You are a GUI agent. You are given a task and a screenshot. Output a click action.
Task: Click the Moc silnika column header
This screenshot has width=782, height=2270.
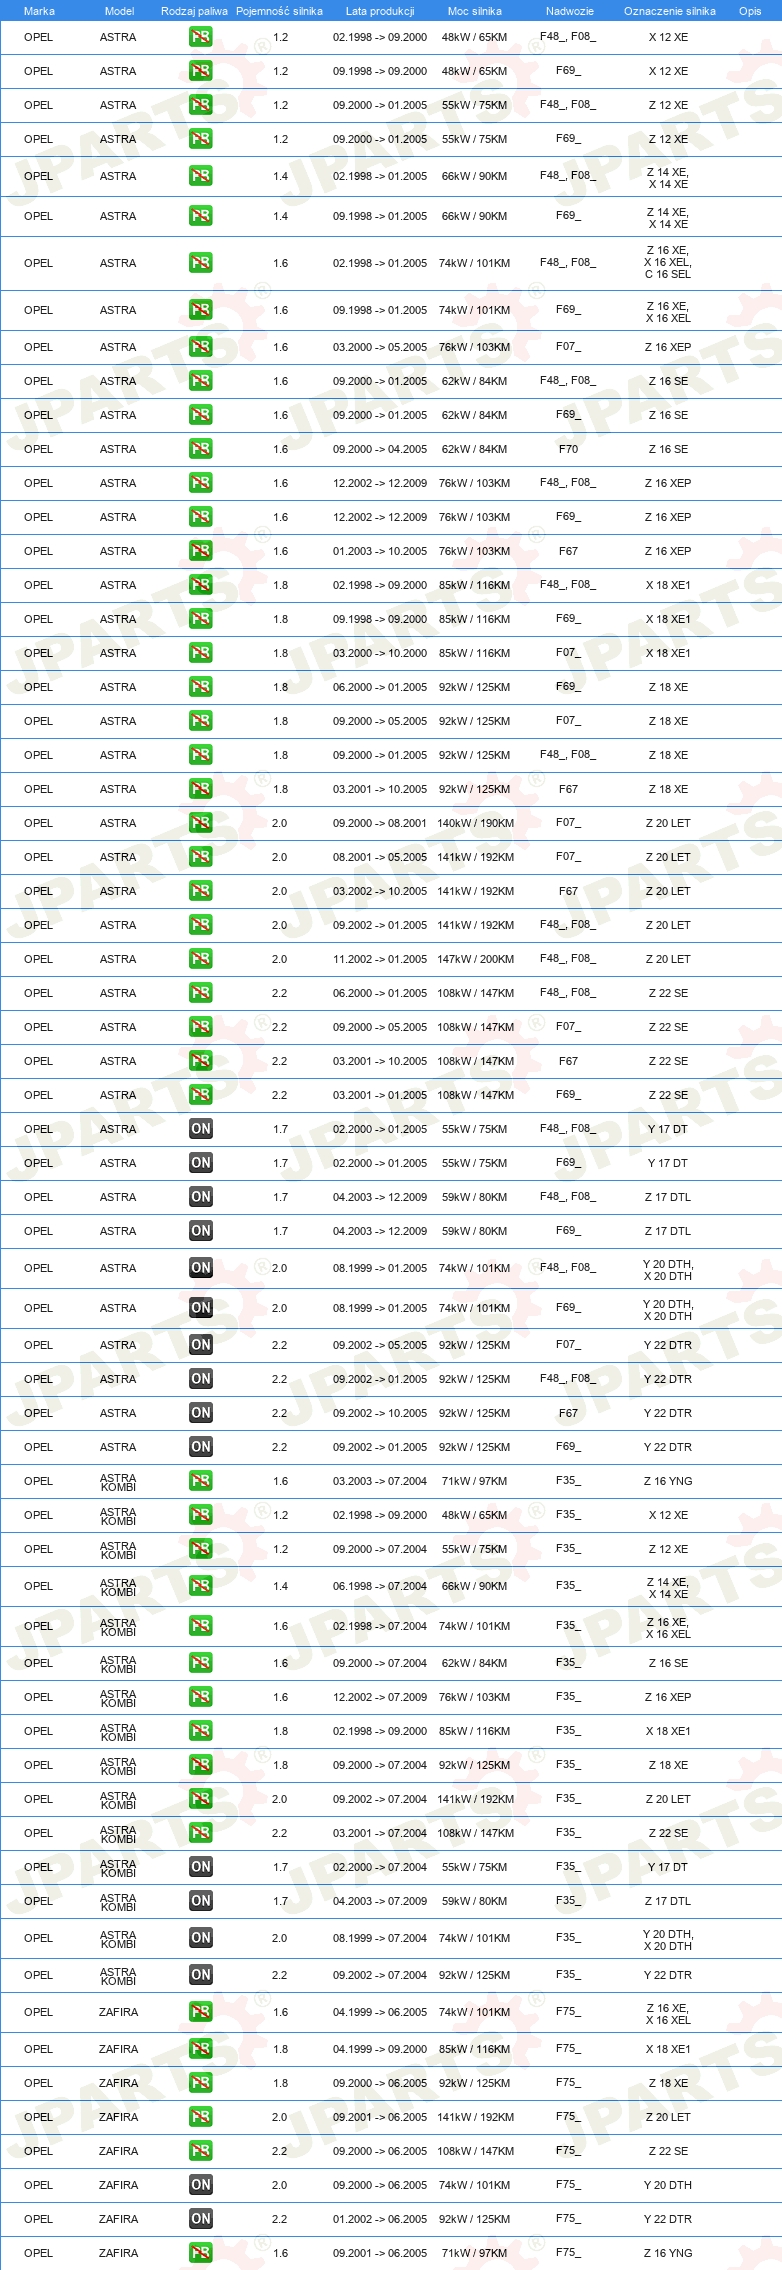point(475,11)
